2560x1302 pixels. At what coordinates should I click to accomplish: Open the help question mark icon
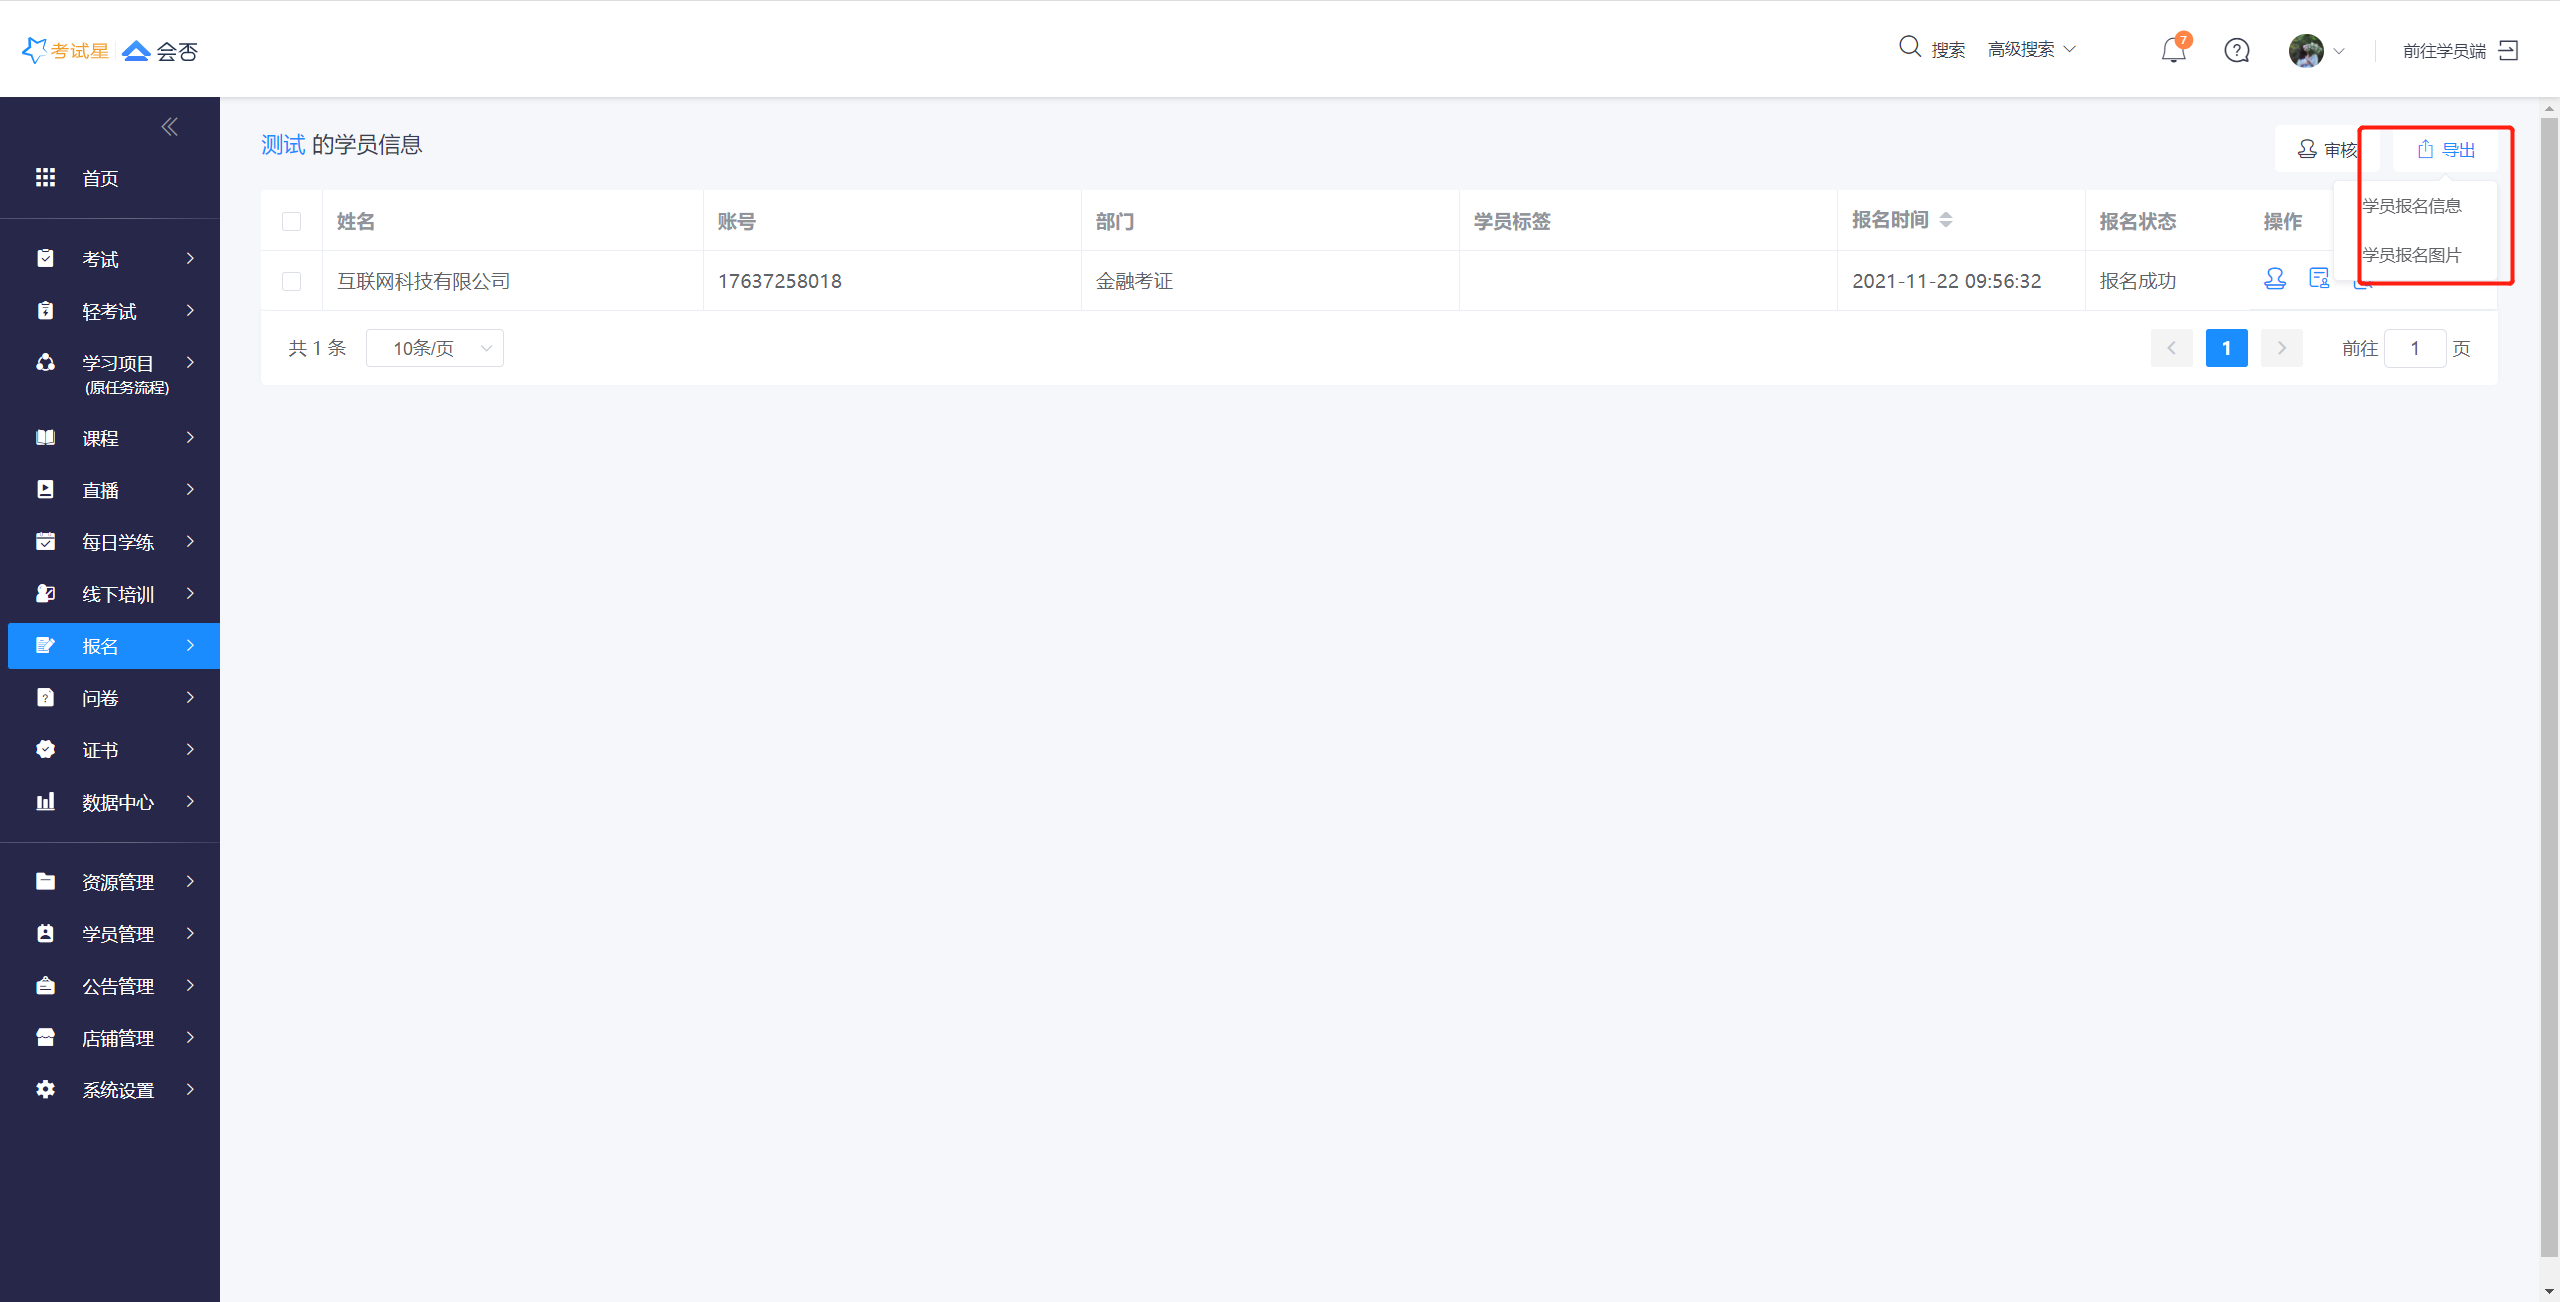pos(2237,50)
